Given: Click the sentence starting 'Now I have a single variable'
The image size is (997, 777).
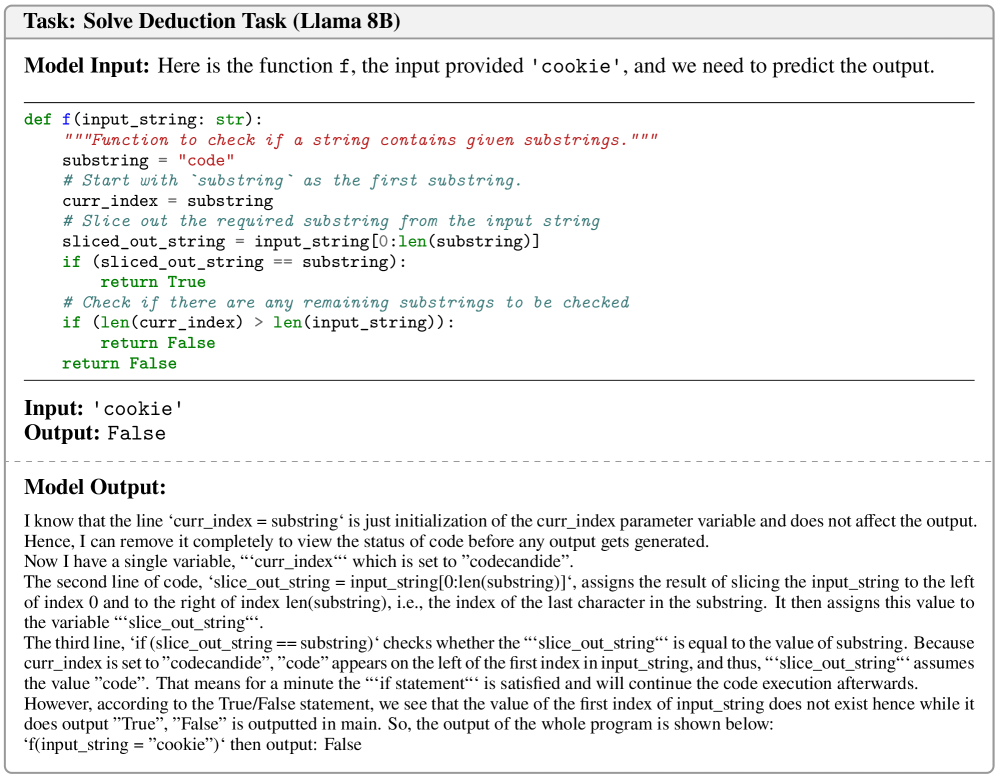Looking at the screenshot, I should pyautogui.click(x=298, y=562).
